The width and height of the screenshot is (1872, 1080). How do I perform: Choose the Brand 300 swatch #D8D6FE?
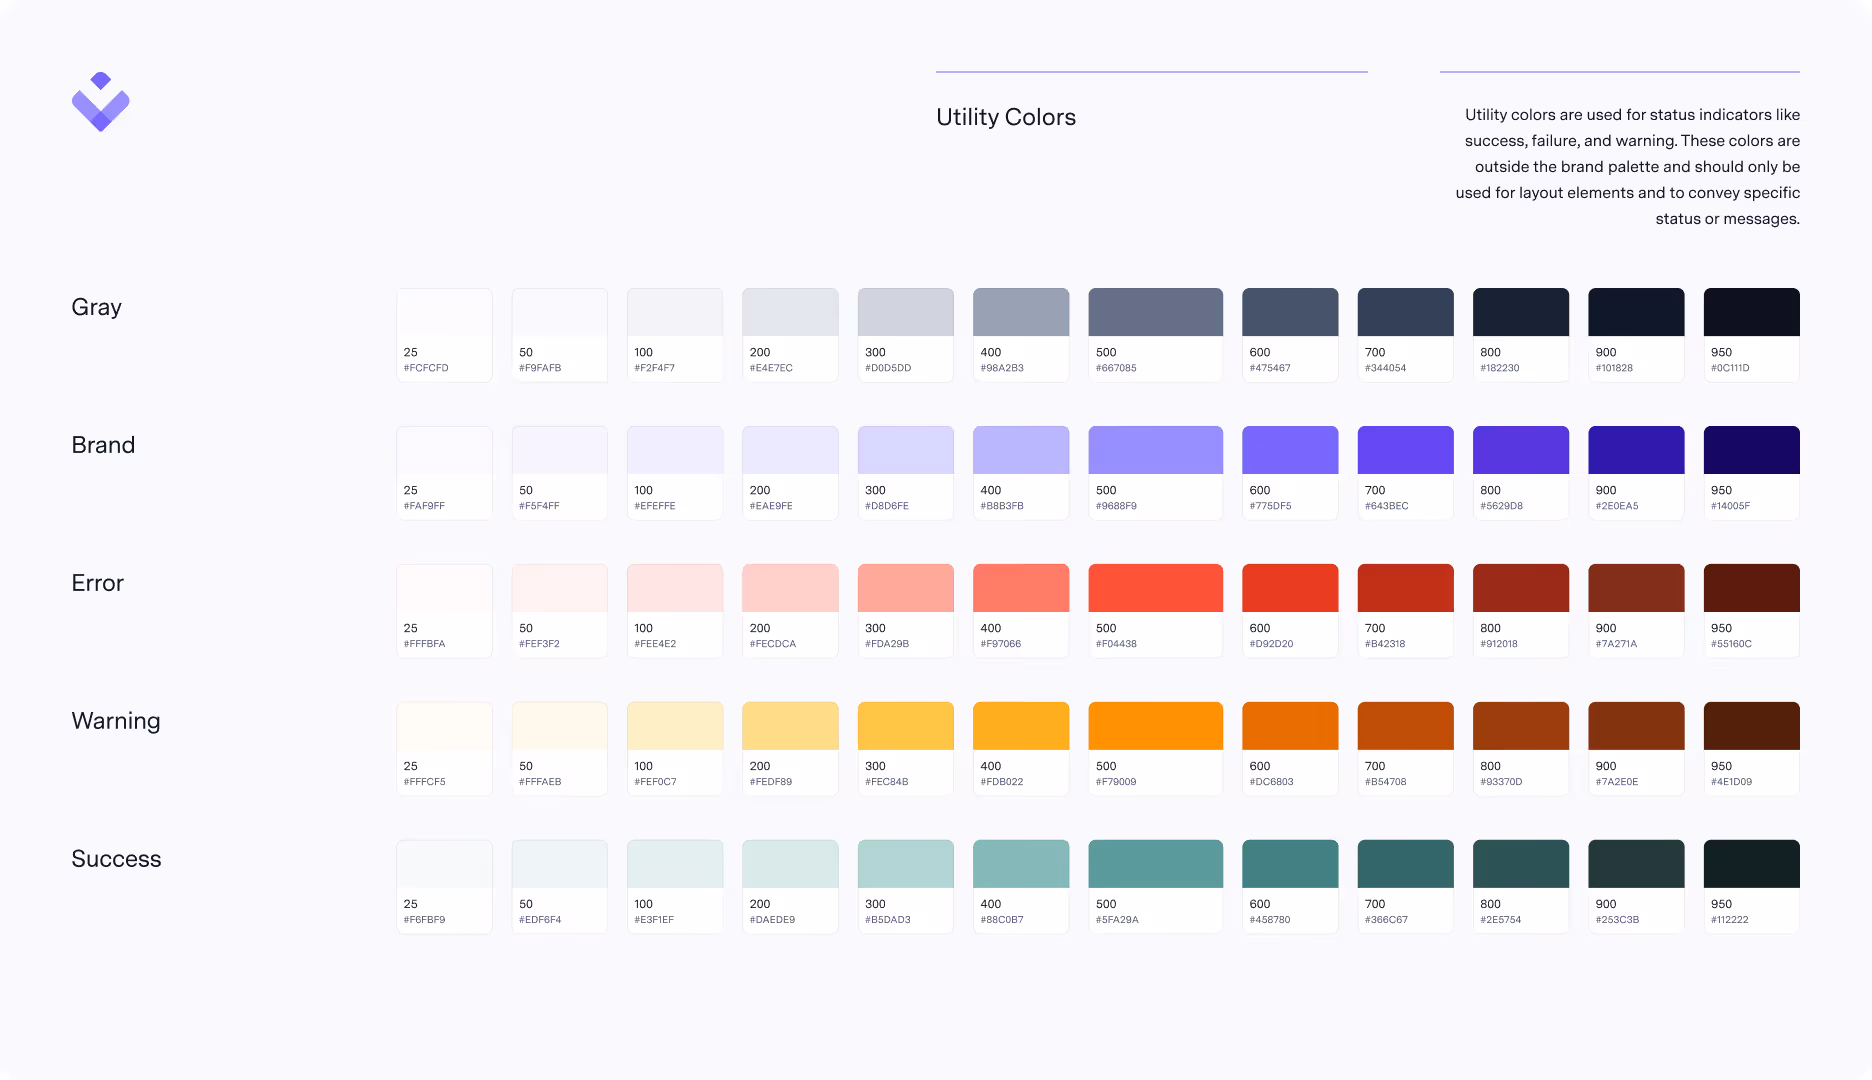(x=906, y=473)
